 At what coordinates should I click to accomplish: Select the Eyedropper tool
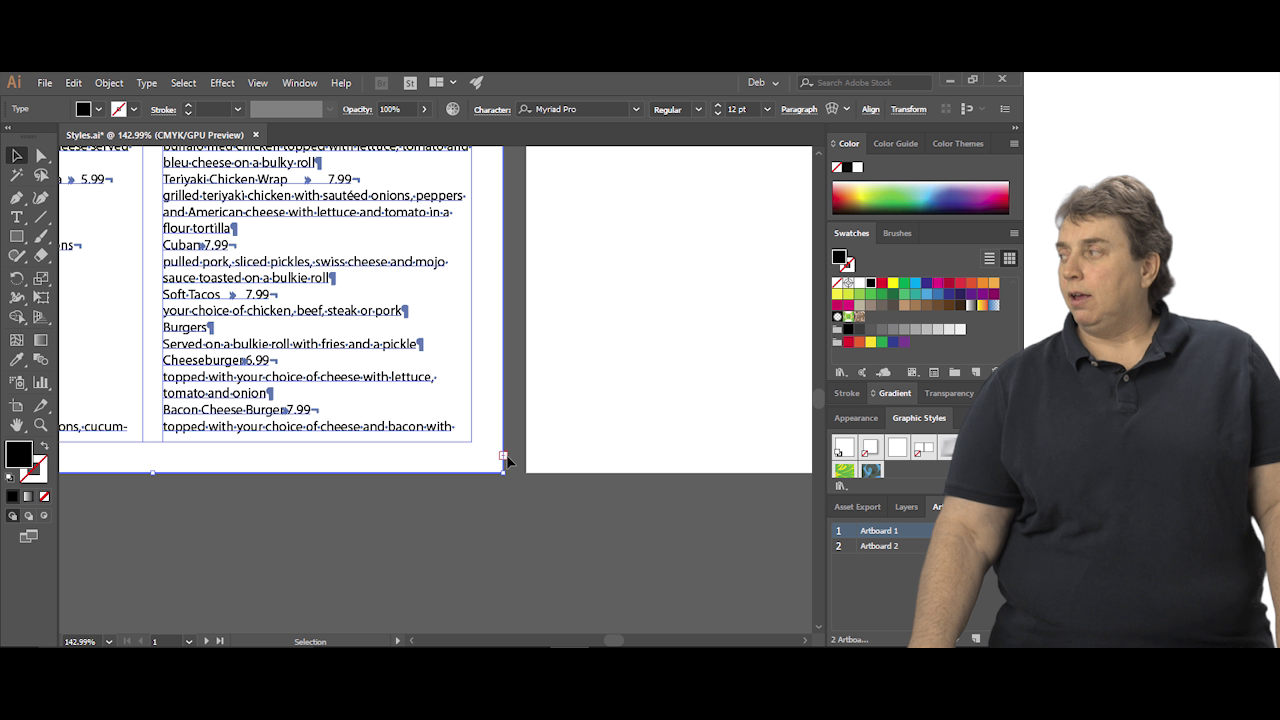[x=17, y=360]
